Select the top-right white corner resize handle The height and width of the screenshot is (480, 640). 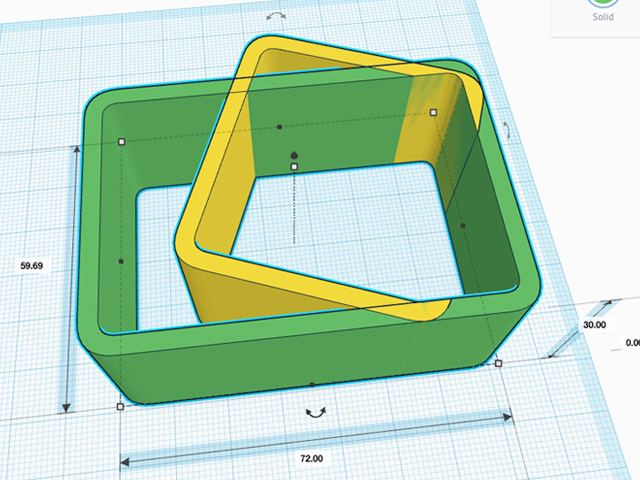[433, 113]
